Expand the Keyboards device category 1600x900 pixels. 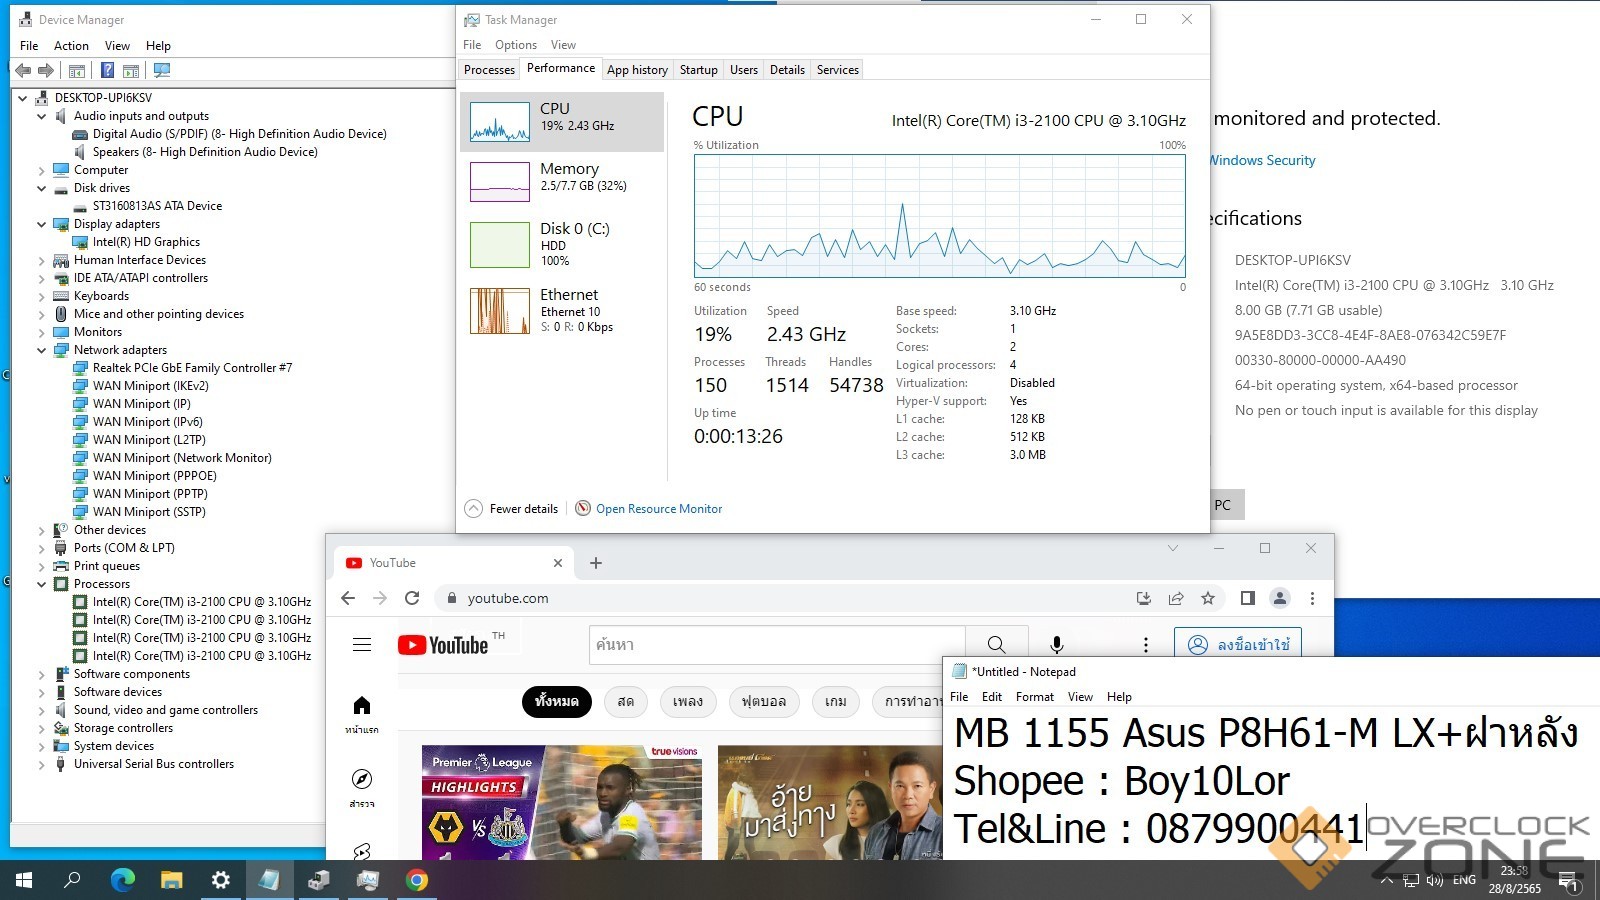point(42,296)
